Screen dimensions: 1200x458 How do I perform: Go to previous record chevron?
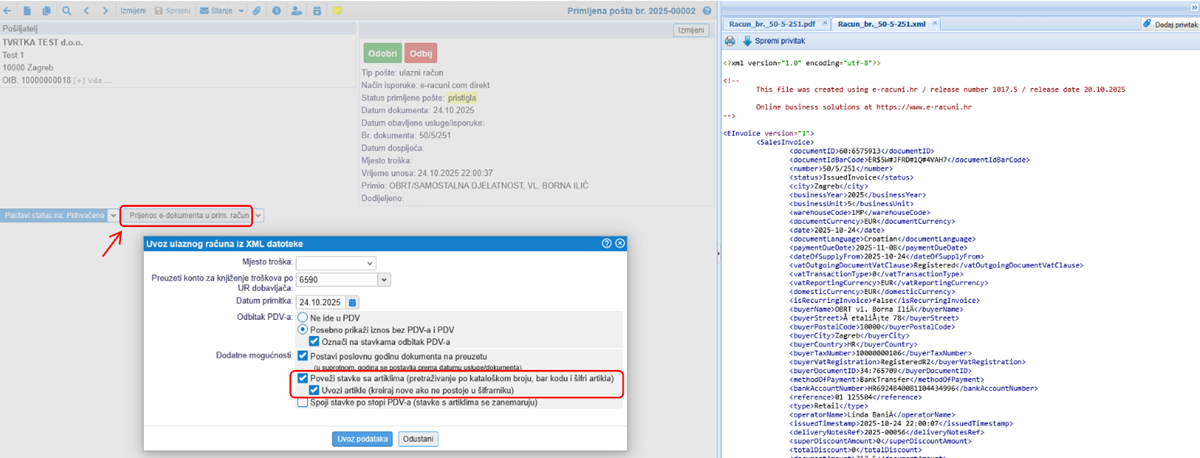87,10
